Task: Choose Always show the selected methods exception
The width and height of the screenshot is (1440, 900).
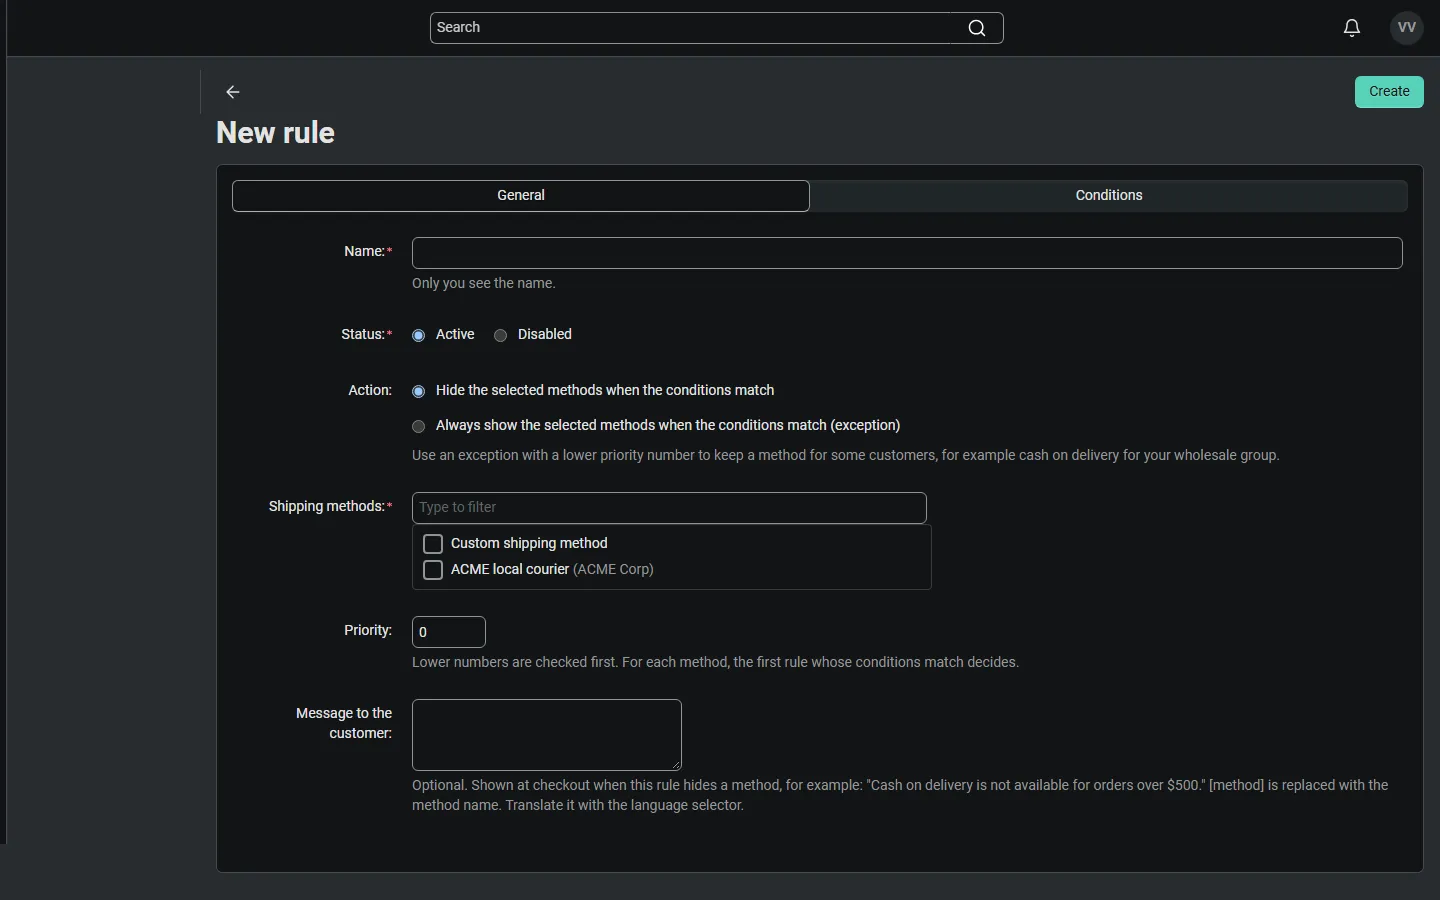Action: click(x=419, y=426)
